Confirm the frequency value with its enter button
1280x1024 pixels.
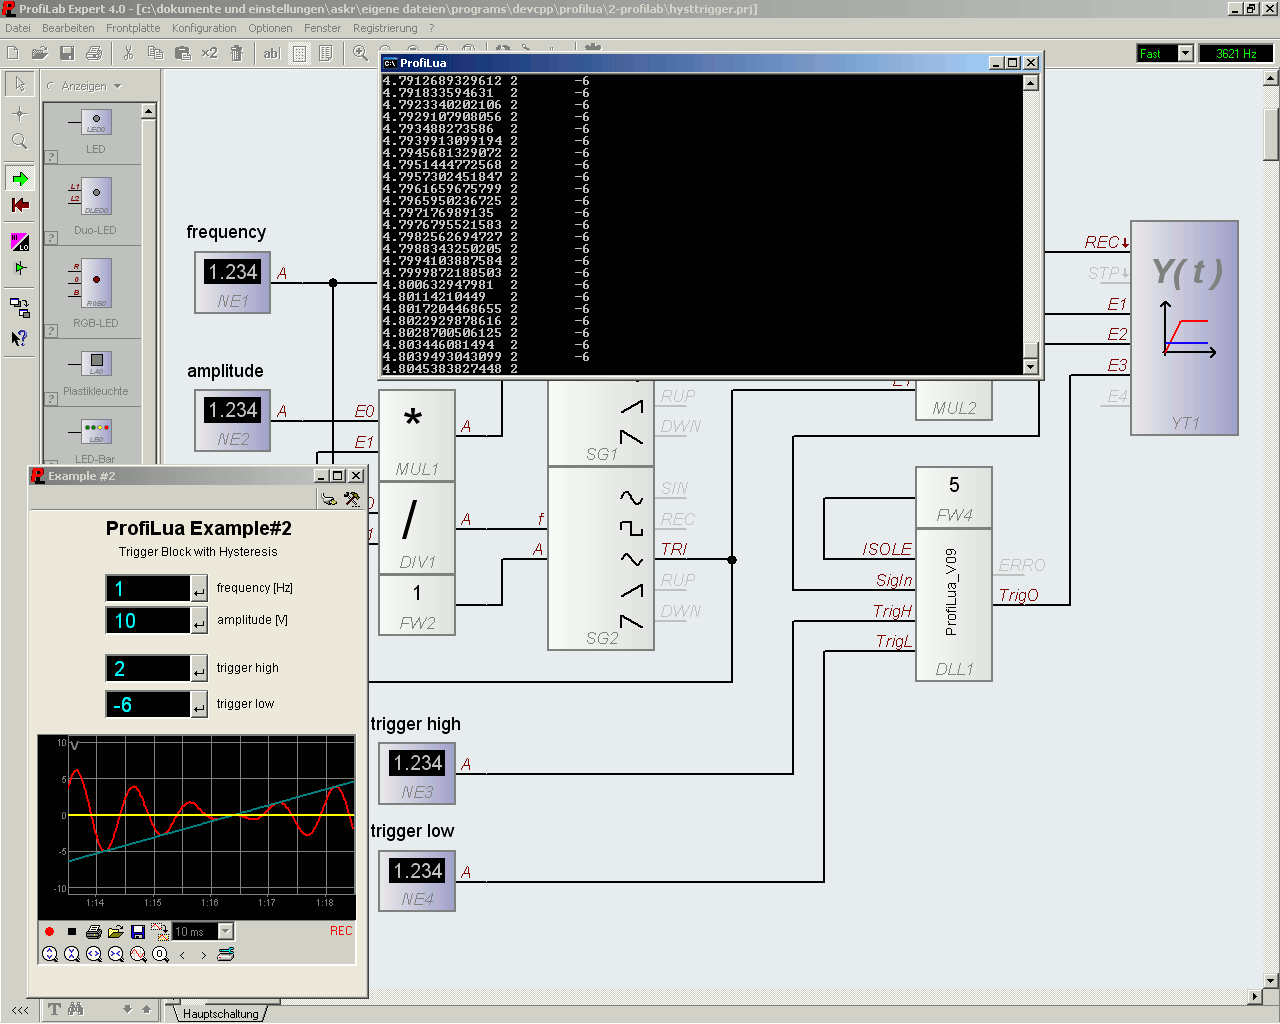click(198, 590)
